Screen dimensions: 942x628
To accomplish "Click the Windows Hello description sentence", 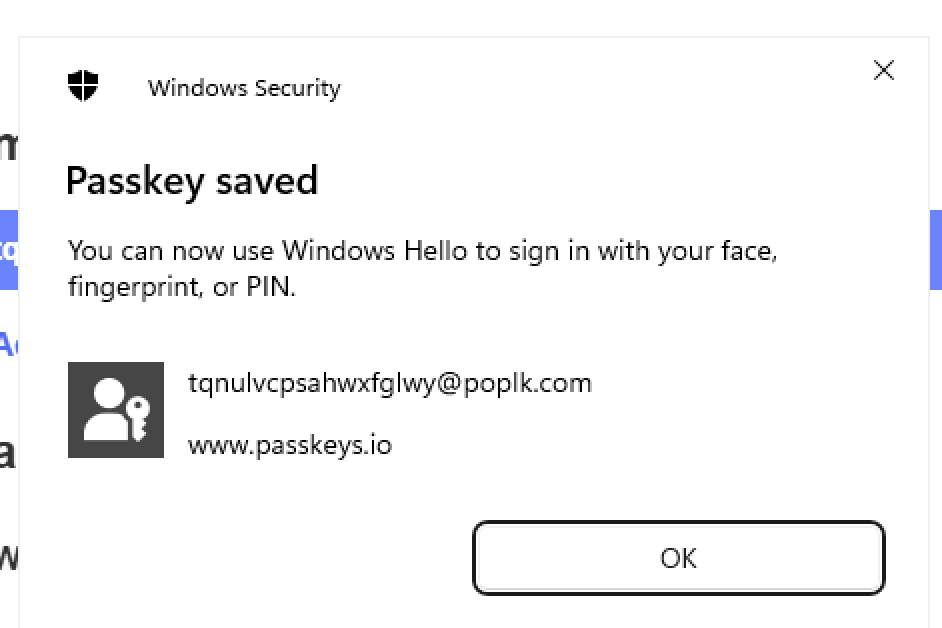I will coord(422,250).
